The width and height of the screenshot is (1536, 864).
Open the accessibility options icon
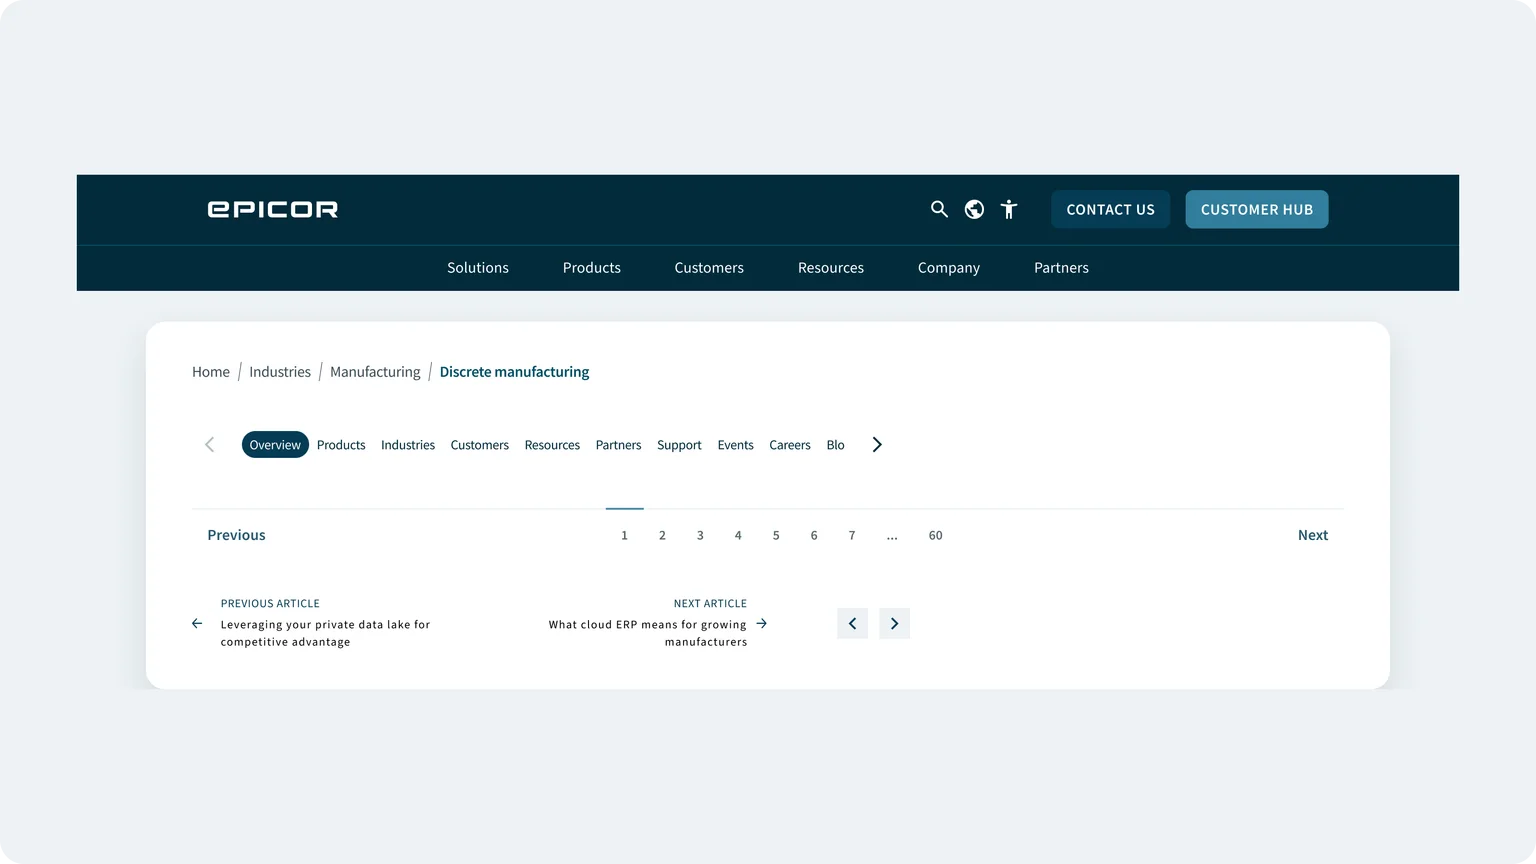coord(1009,209)
